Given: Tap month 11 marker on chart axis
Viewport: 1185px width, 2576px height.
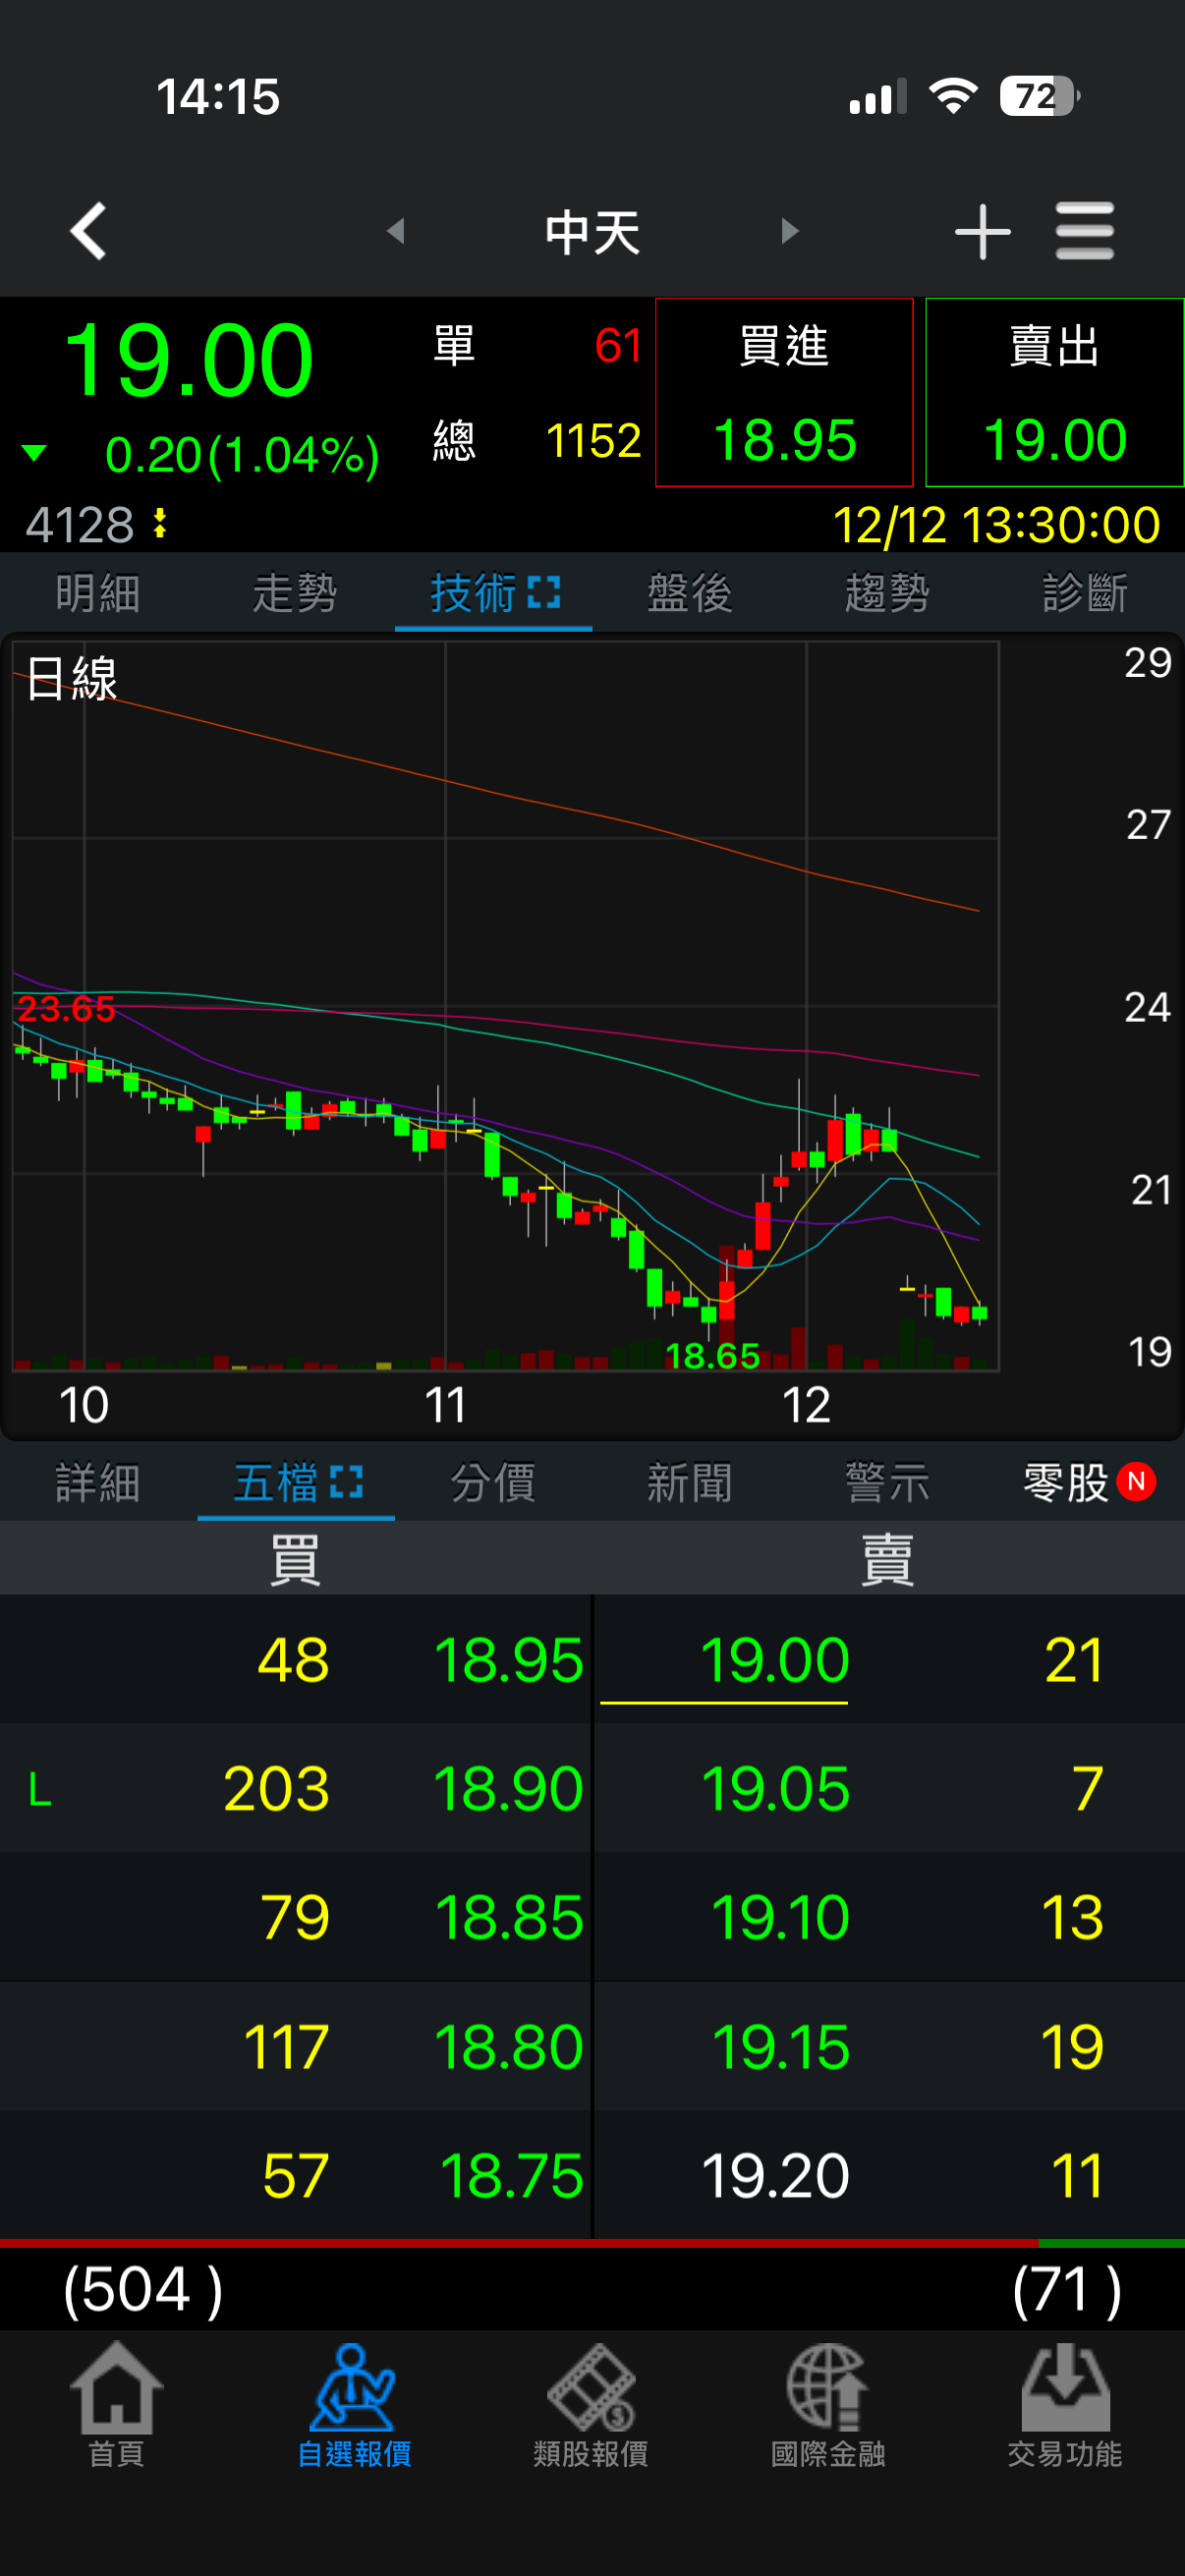Looking at the screenshot, I should coord(445,1405).
